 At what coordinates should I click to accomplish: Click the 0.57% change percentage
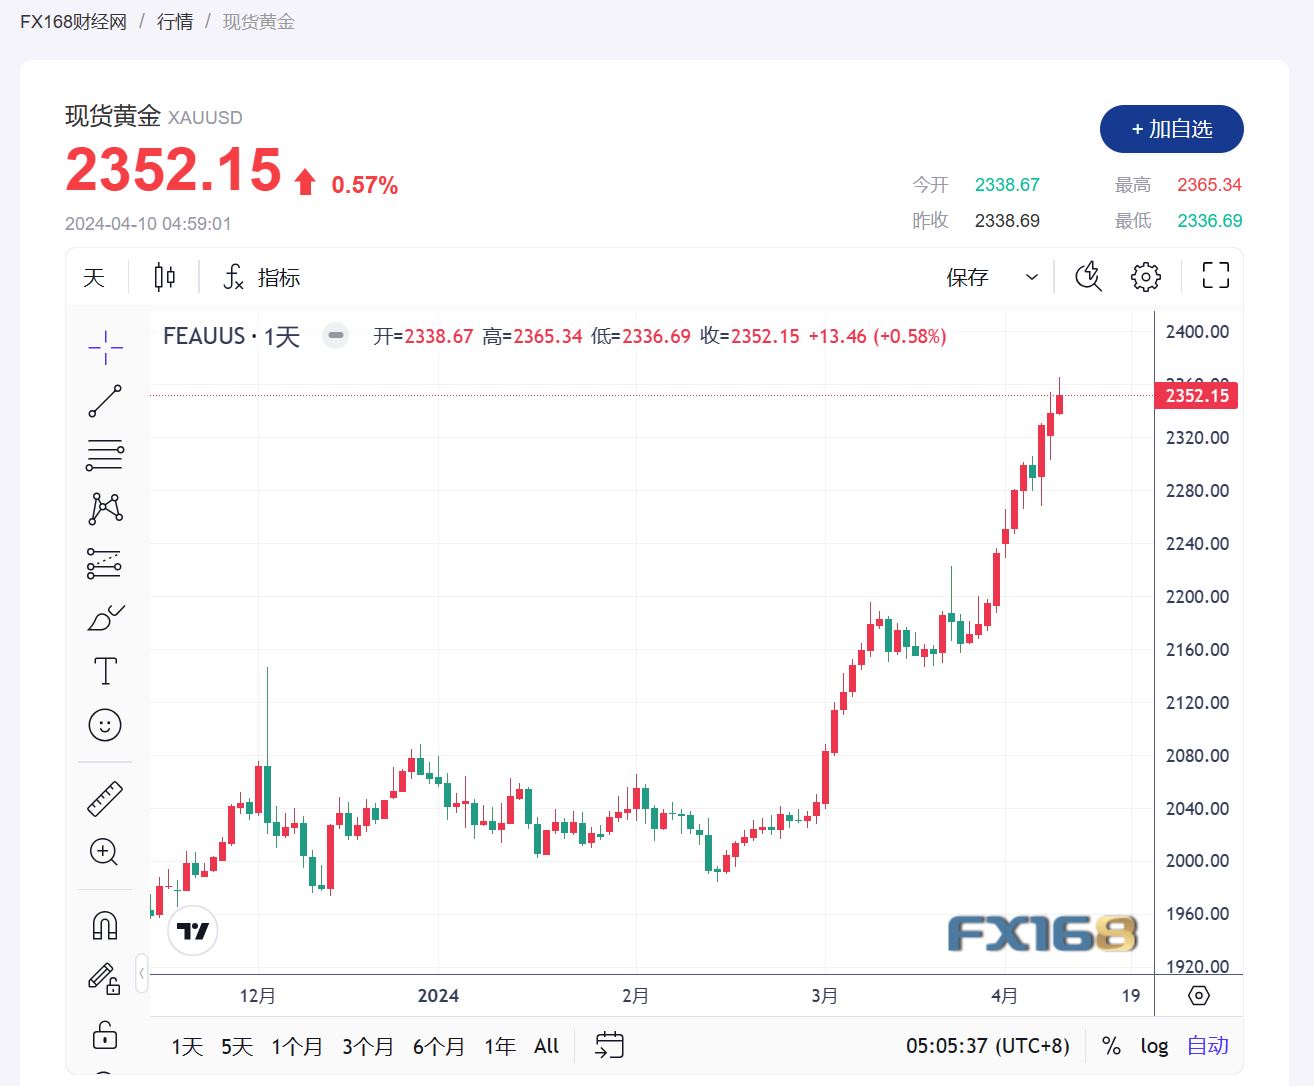pos(365,185)
